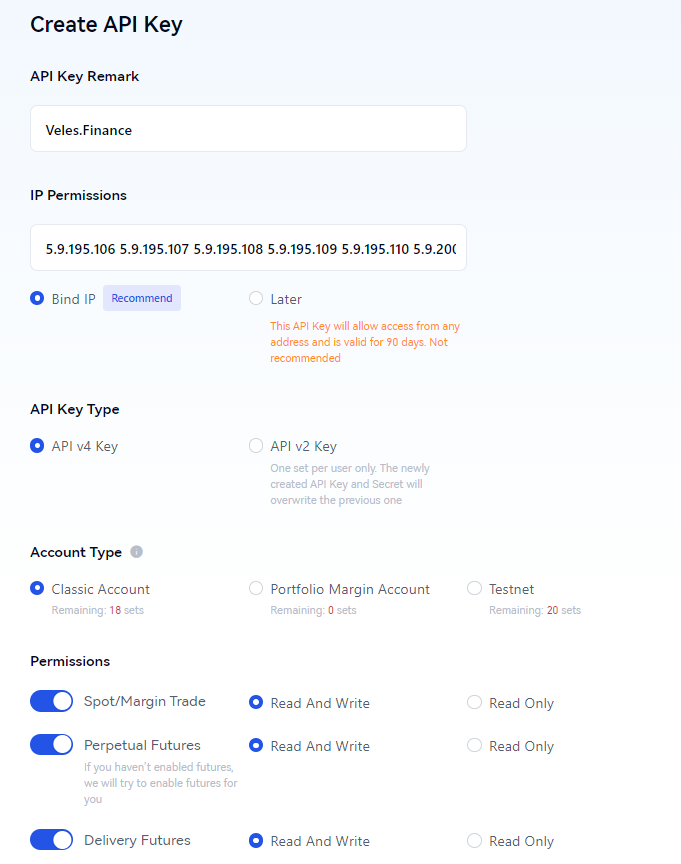Set Spot/Margin Trade to Read Only
This screenshot has height=864, width=681.
tap(474, 703)
